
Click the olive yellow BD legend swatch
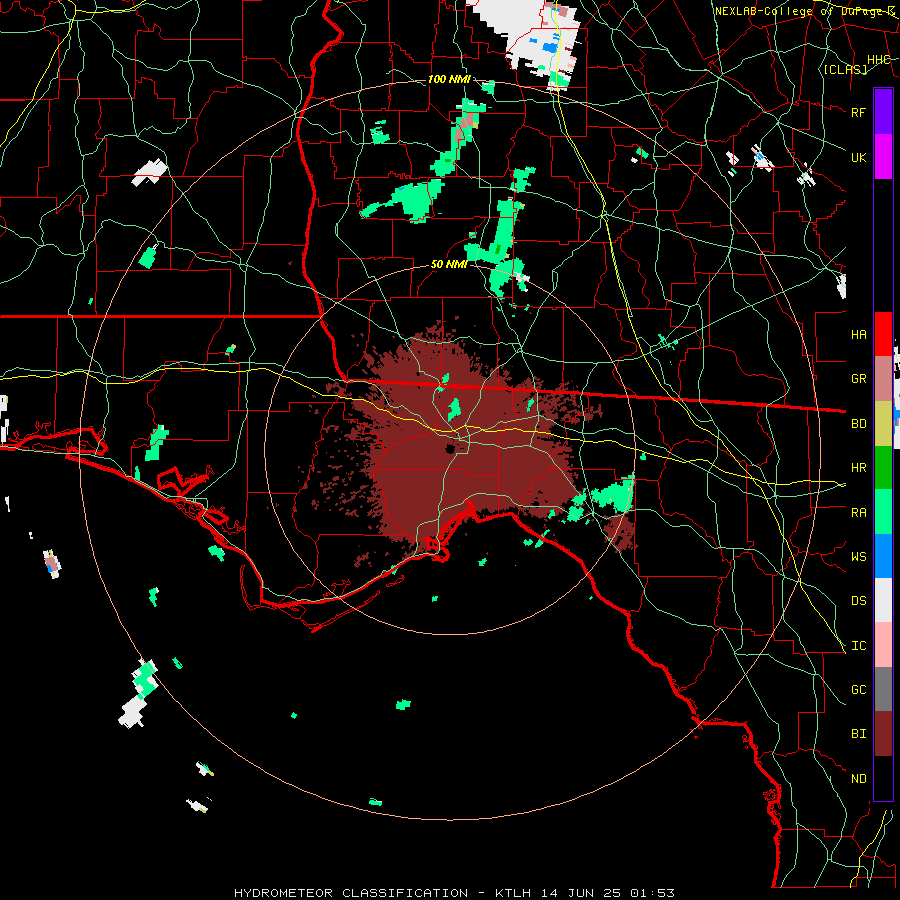tap(883, 423)
